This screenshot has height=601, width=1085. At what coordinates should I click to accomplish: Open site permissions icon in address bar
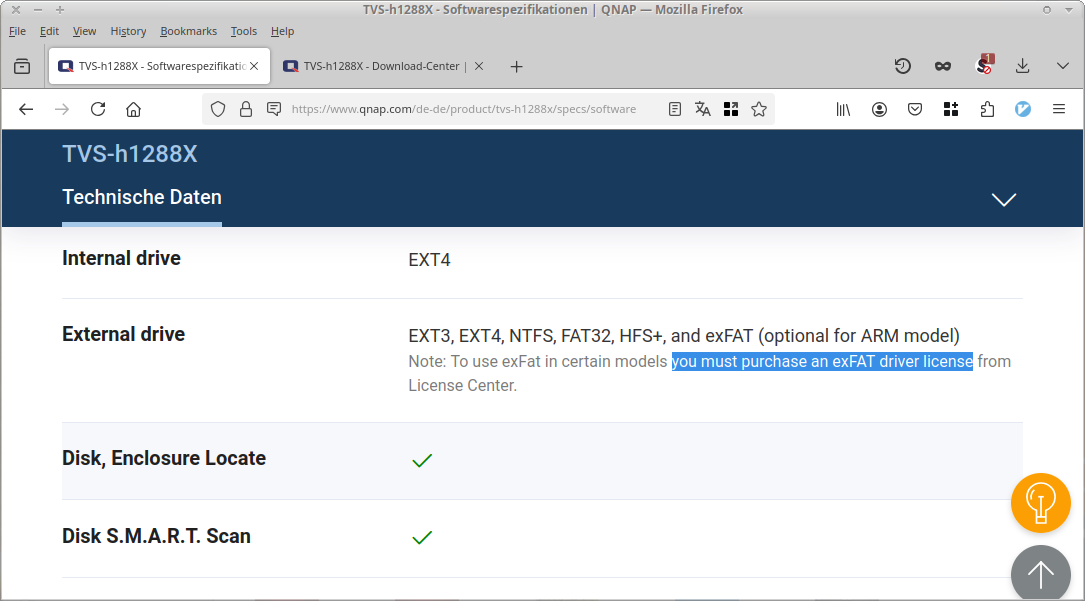pos(274,109)
